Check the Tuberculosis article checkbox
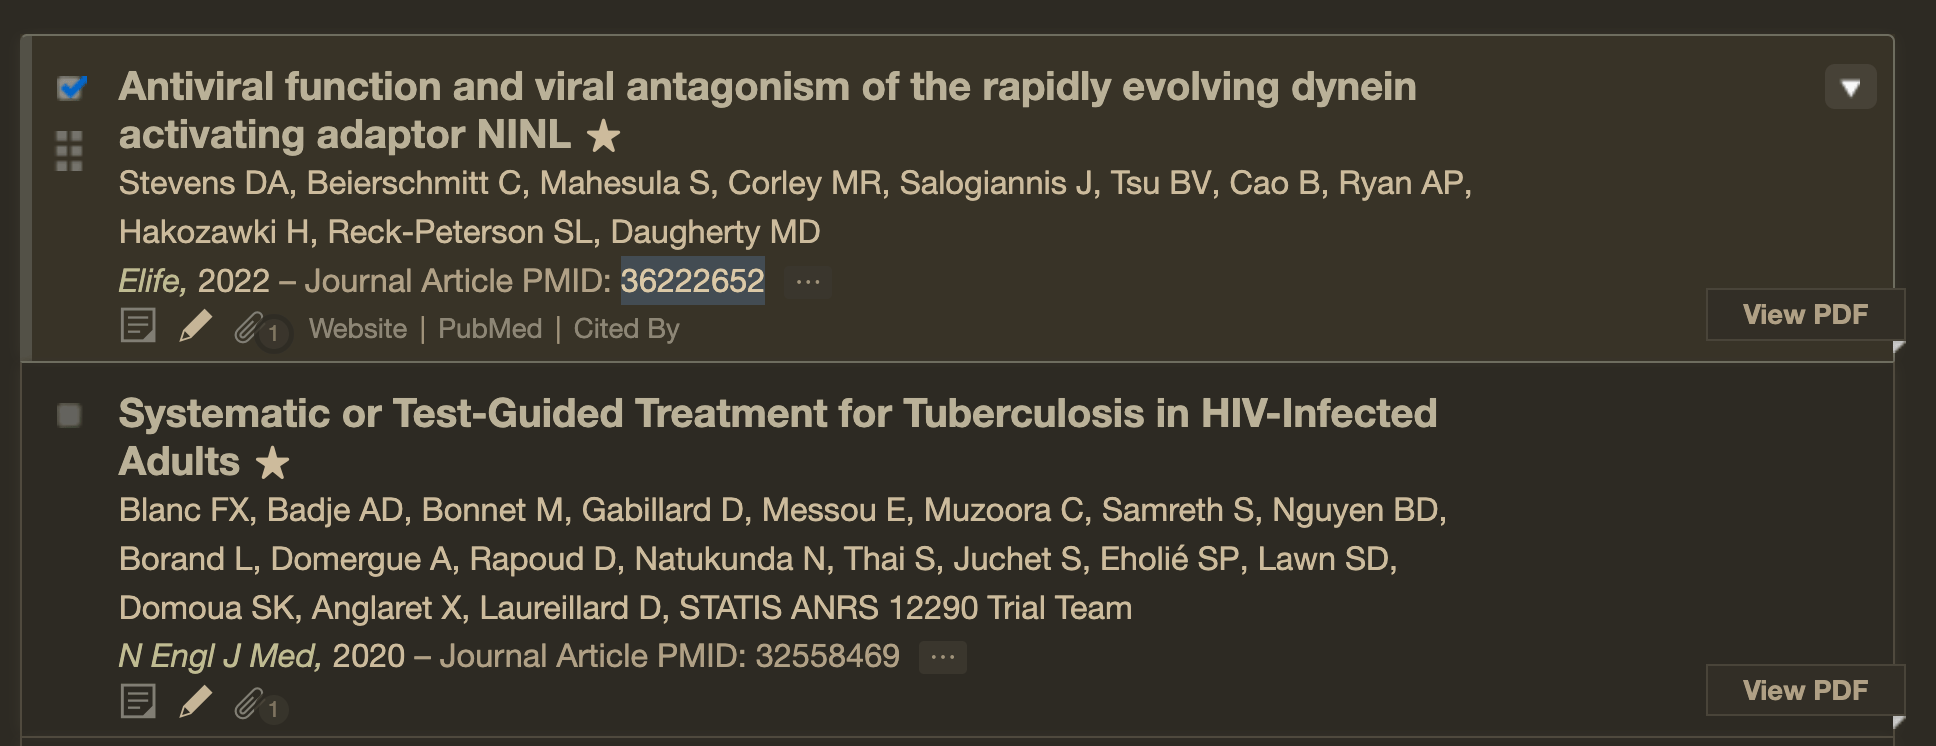This screenshot has height=746, width=1936. (70, 415)
